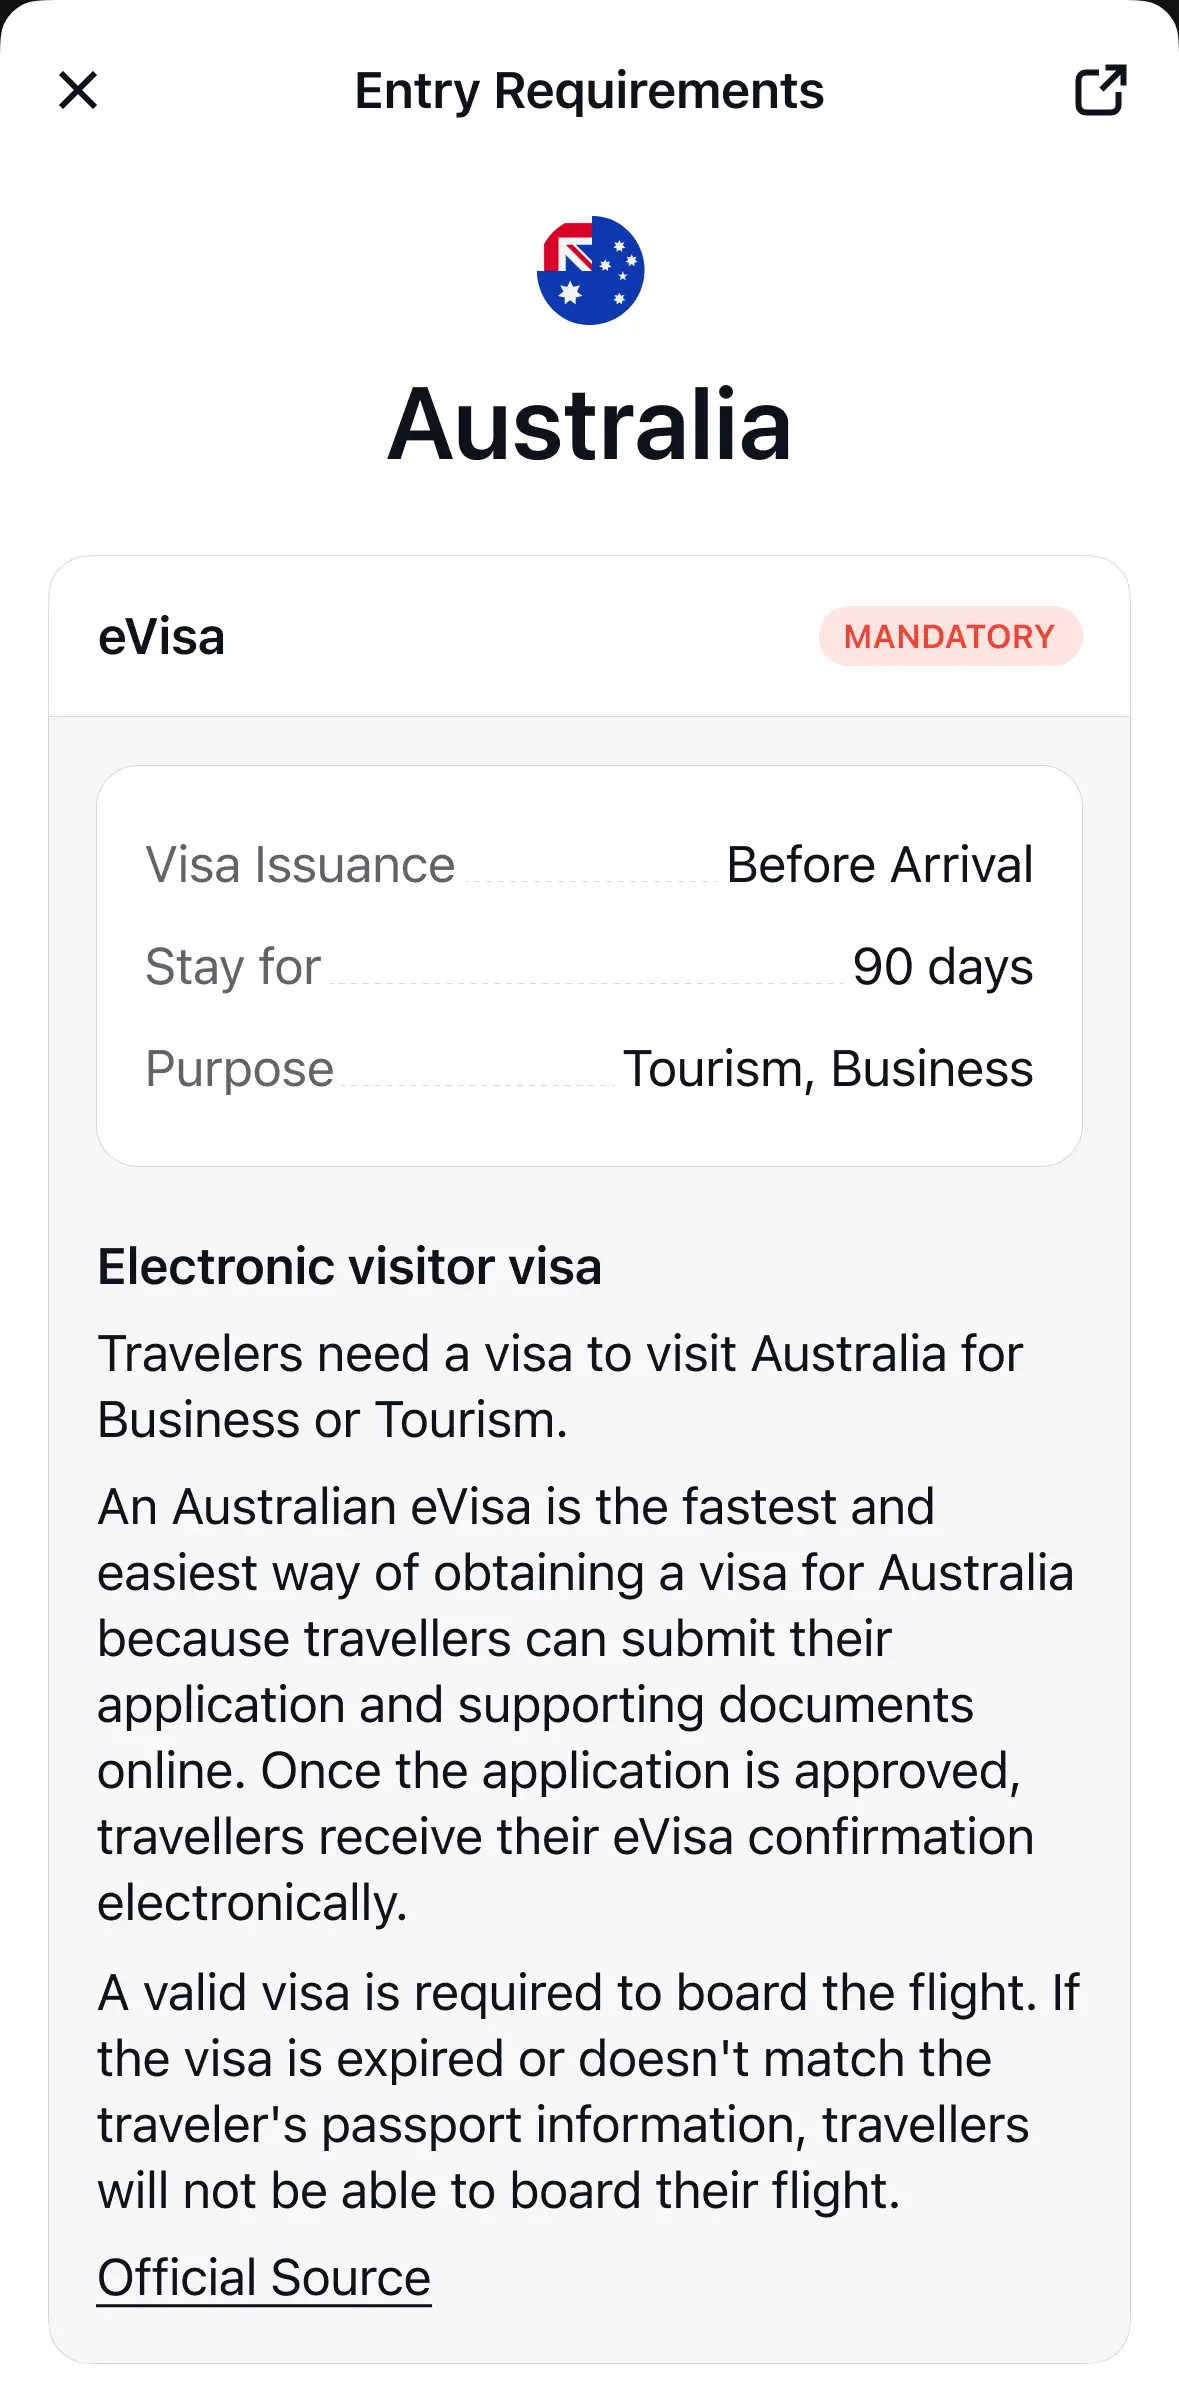Click the Electronic visitor visa heading

click(x=350, y=1267)
